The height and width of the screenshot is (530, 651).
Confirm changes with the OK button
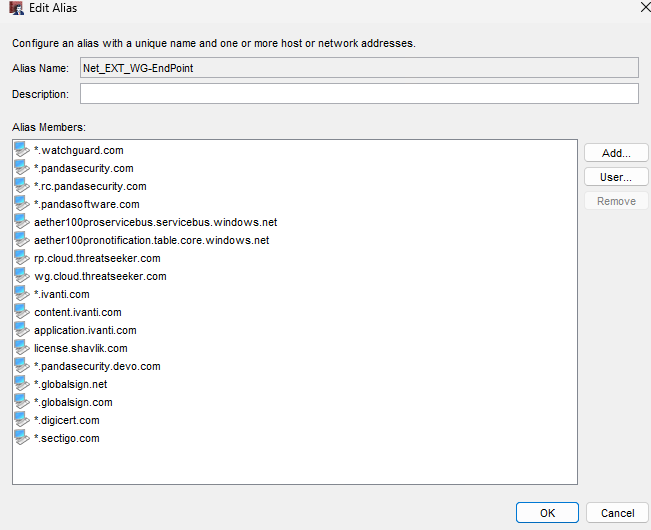click(x=547, y=513)
